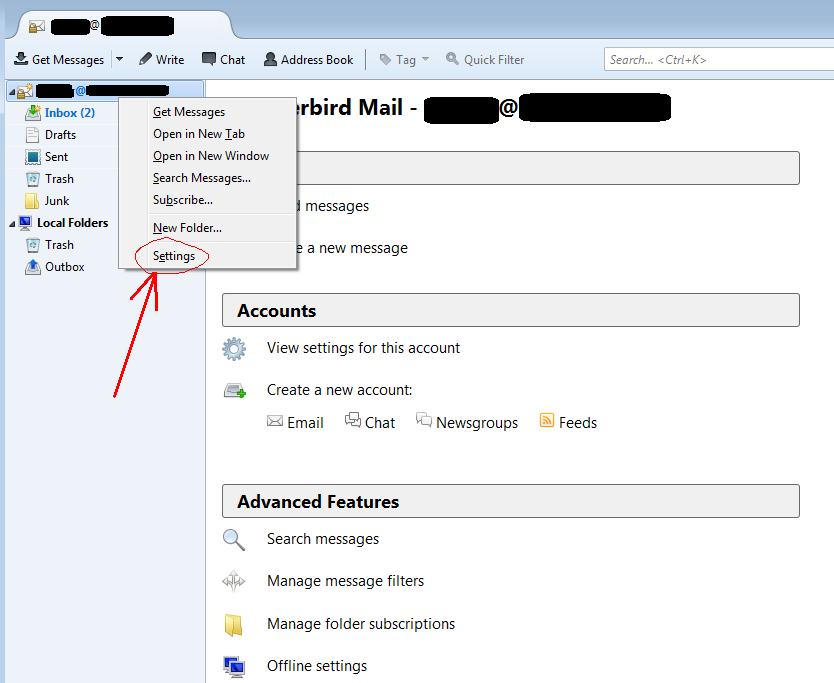This screenshot has height=683, width=834.
Task: Open the Address Book
Action: (308, 60)
